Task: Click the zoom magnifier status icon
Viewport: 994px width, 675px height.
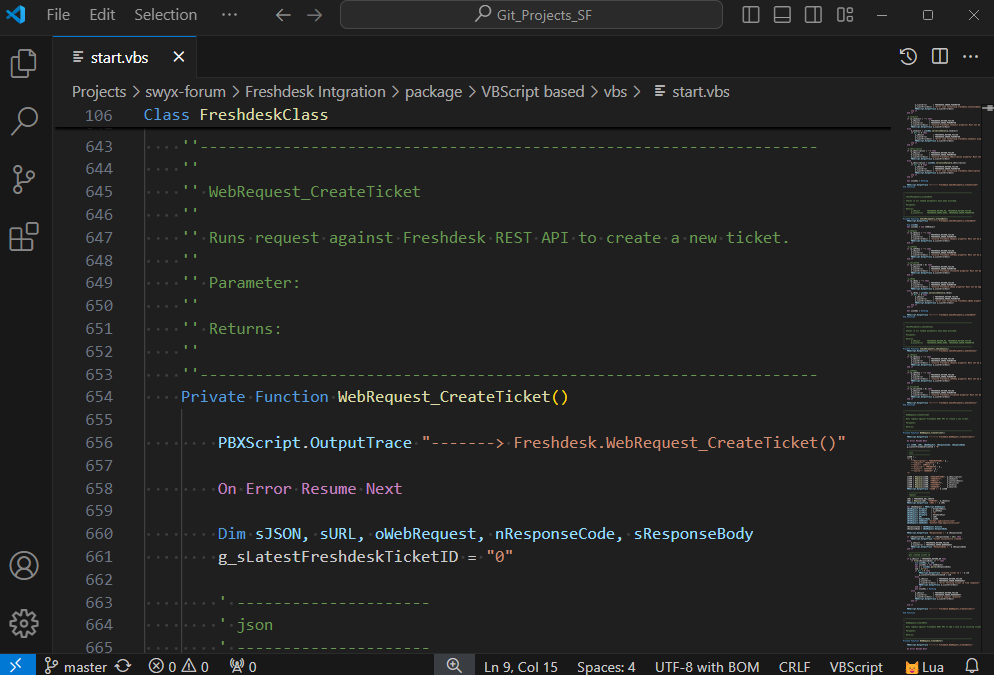Action: tap(454, 665)
